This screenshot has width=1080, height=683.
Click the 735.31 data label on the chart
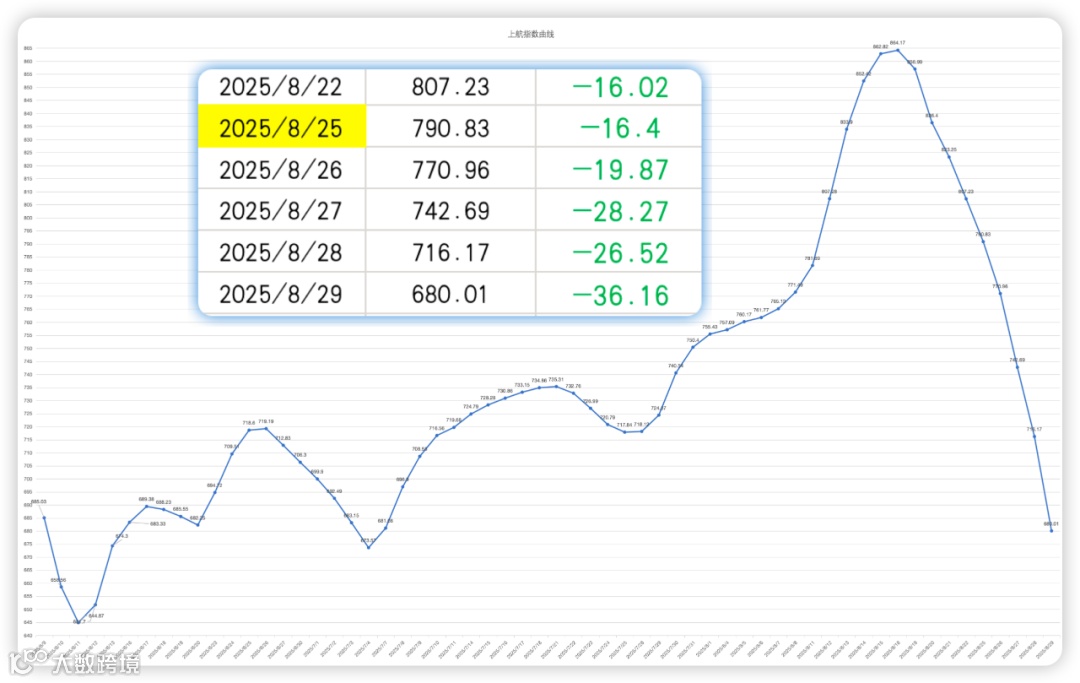(x=556, y=379)
